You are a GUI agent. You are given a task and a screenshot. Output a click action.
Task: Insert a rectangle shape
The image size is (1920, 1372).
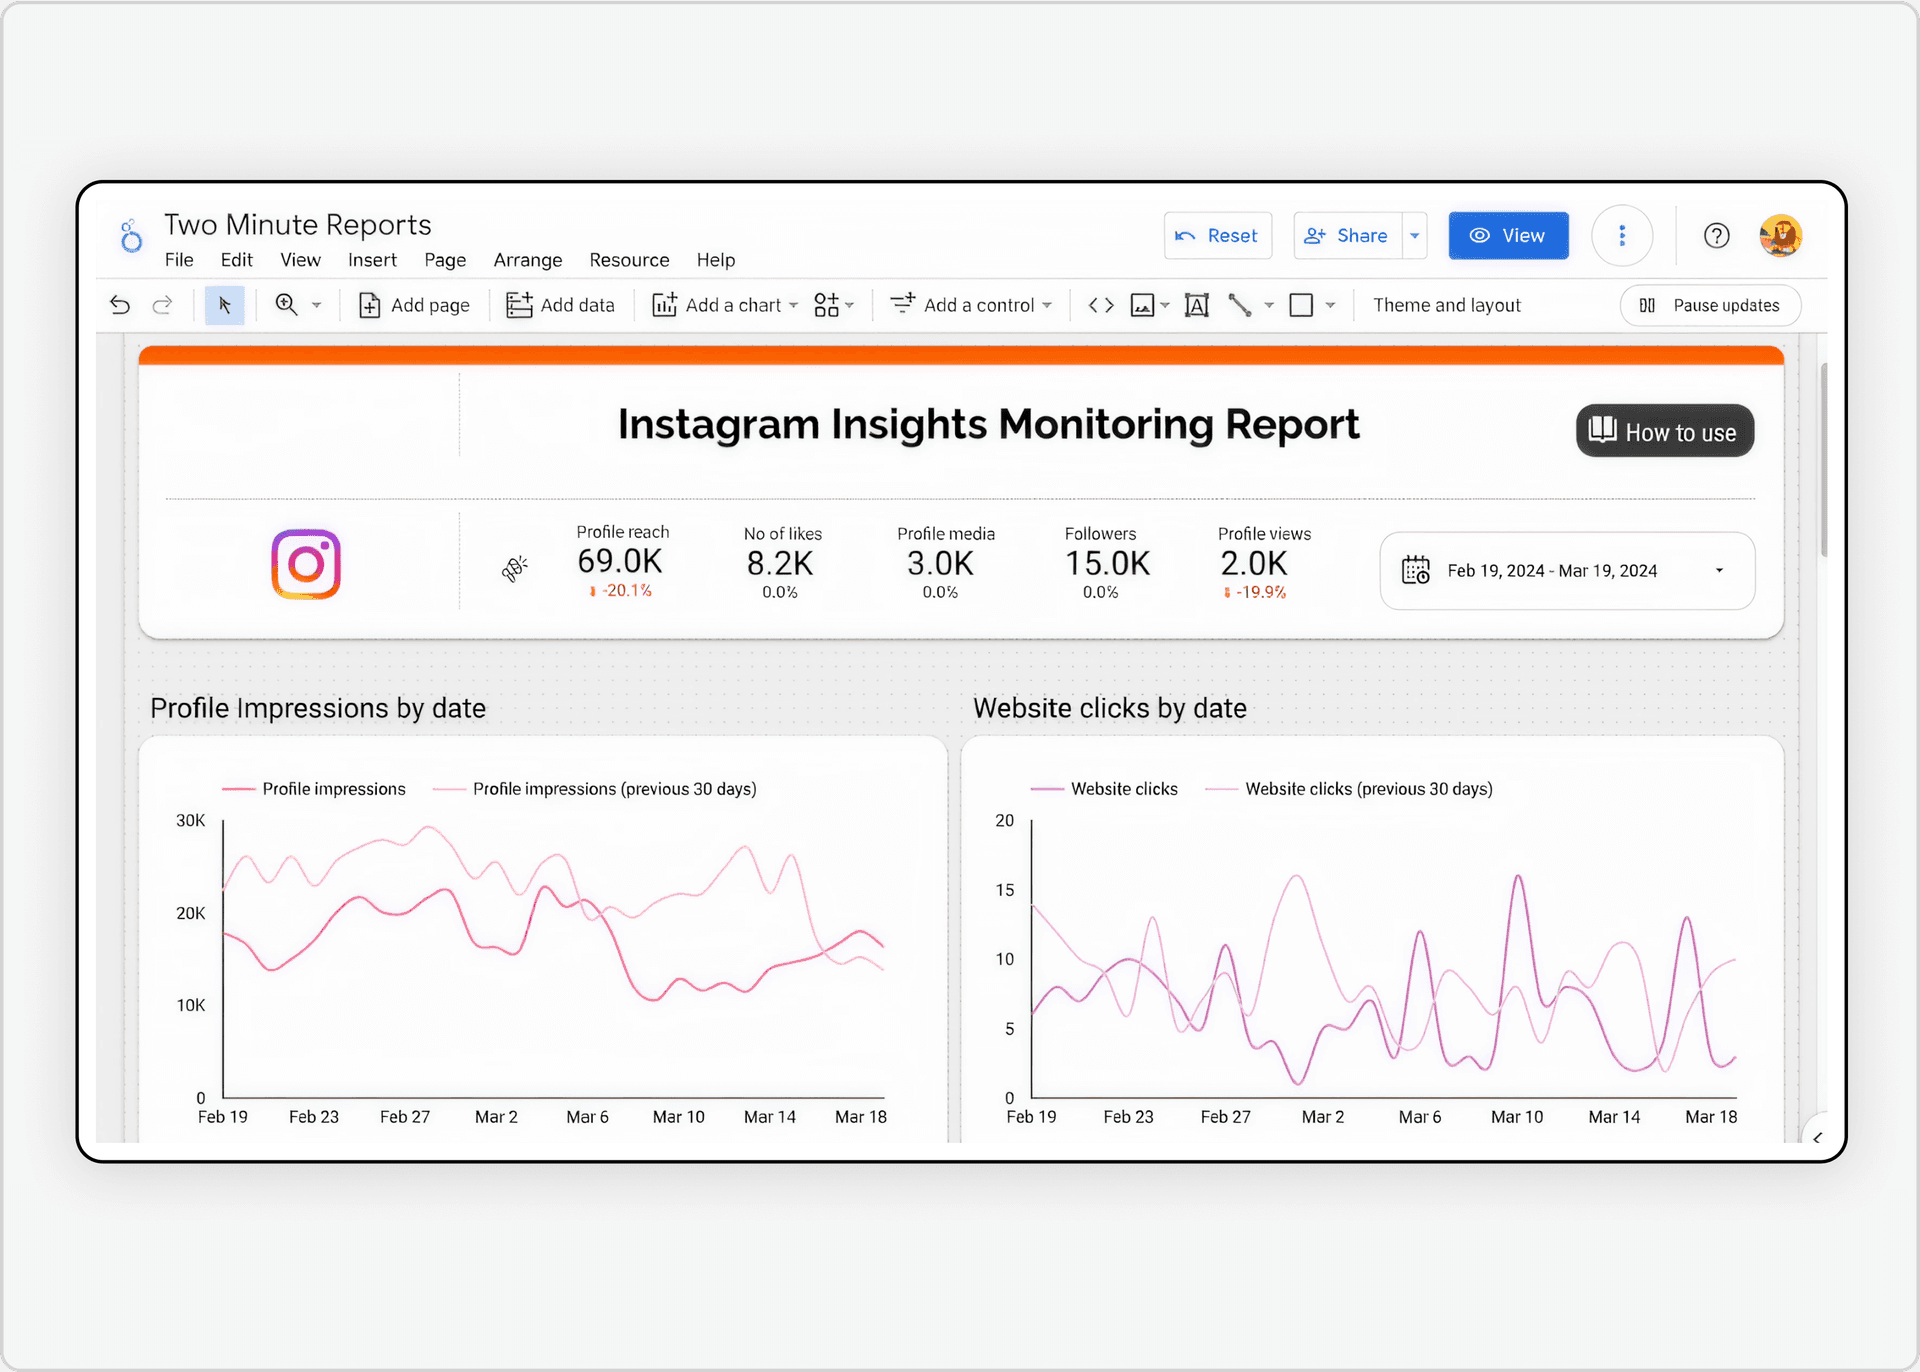(1302, 305)
